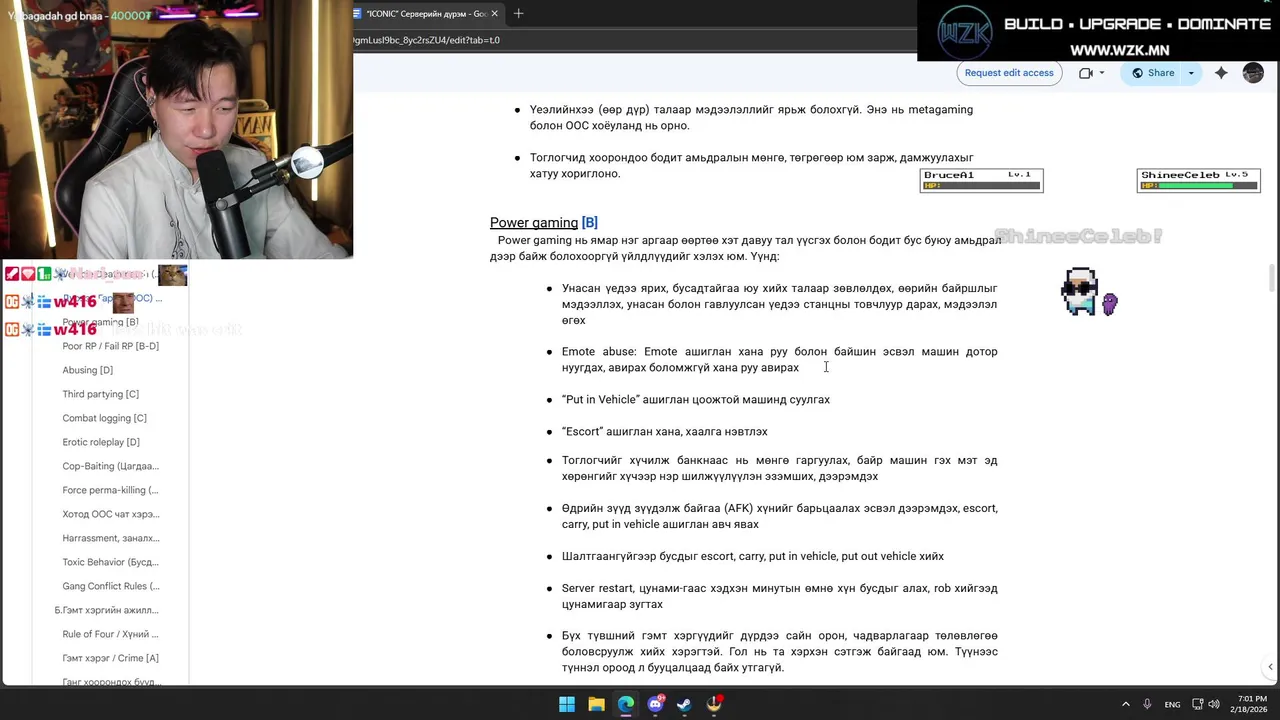Screen dimensions: 1280x720
Task: Click the Emote abuse bullet text
Action: click(780, 360)
